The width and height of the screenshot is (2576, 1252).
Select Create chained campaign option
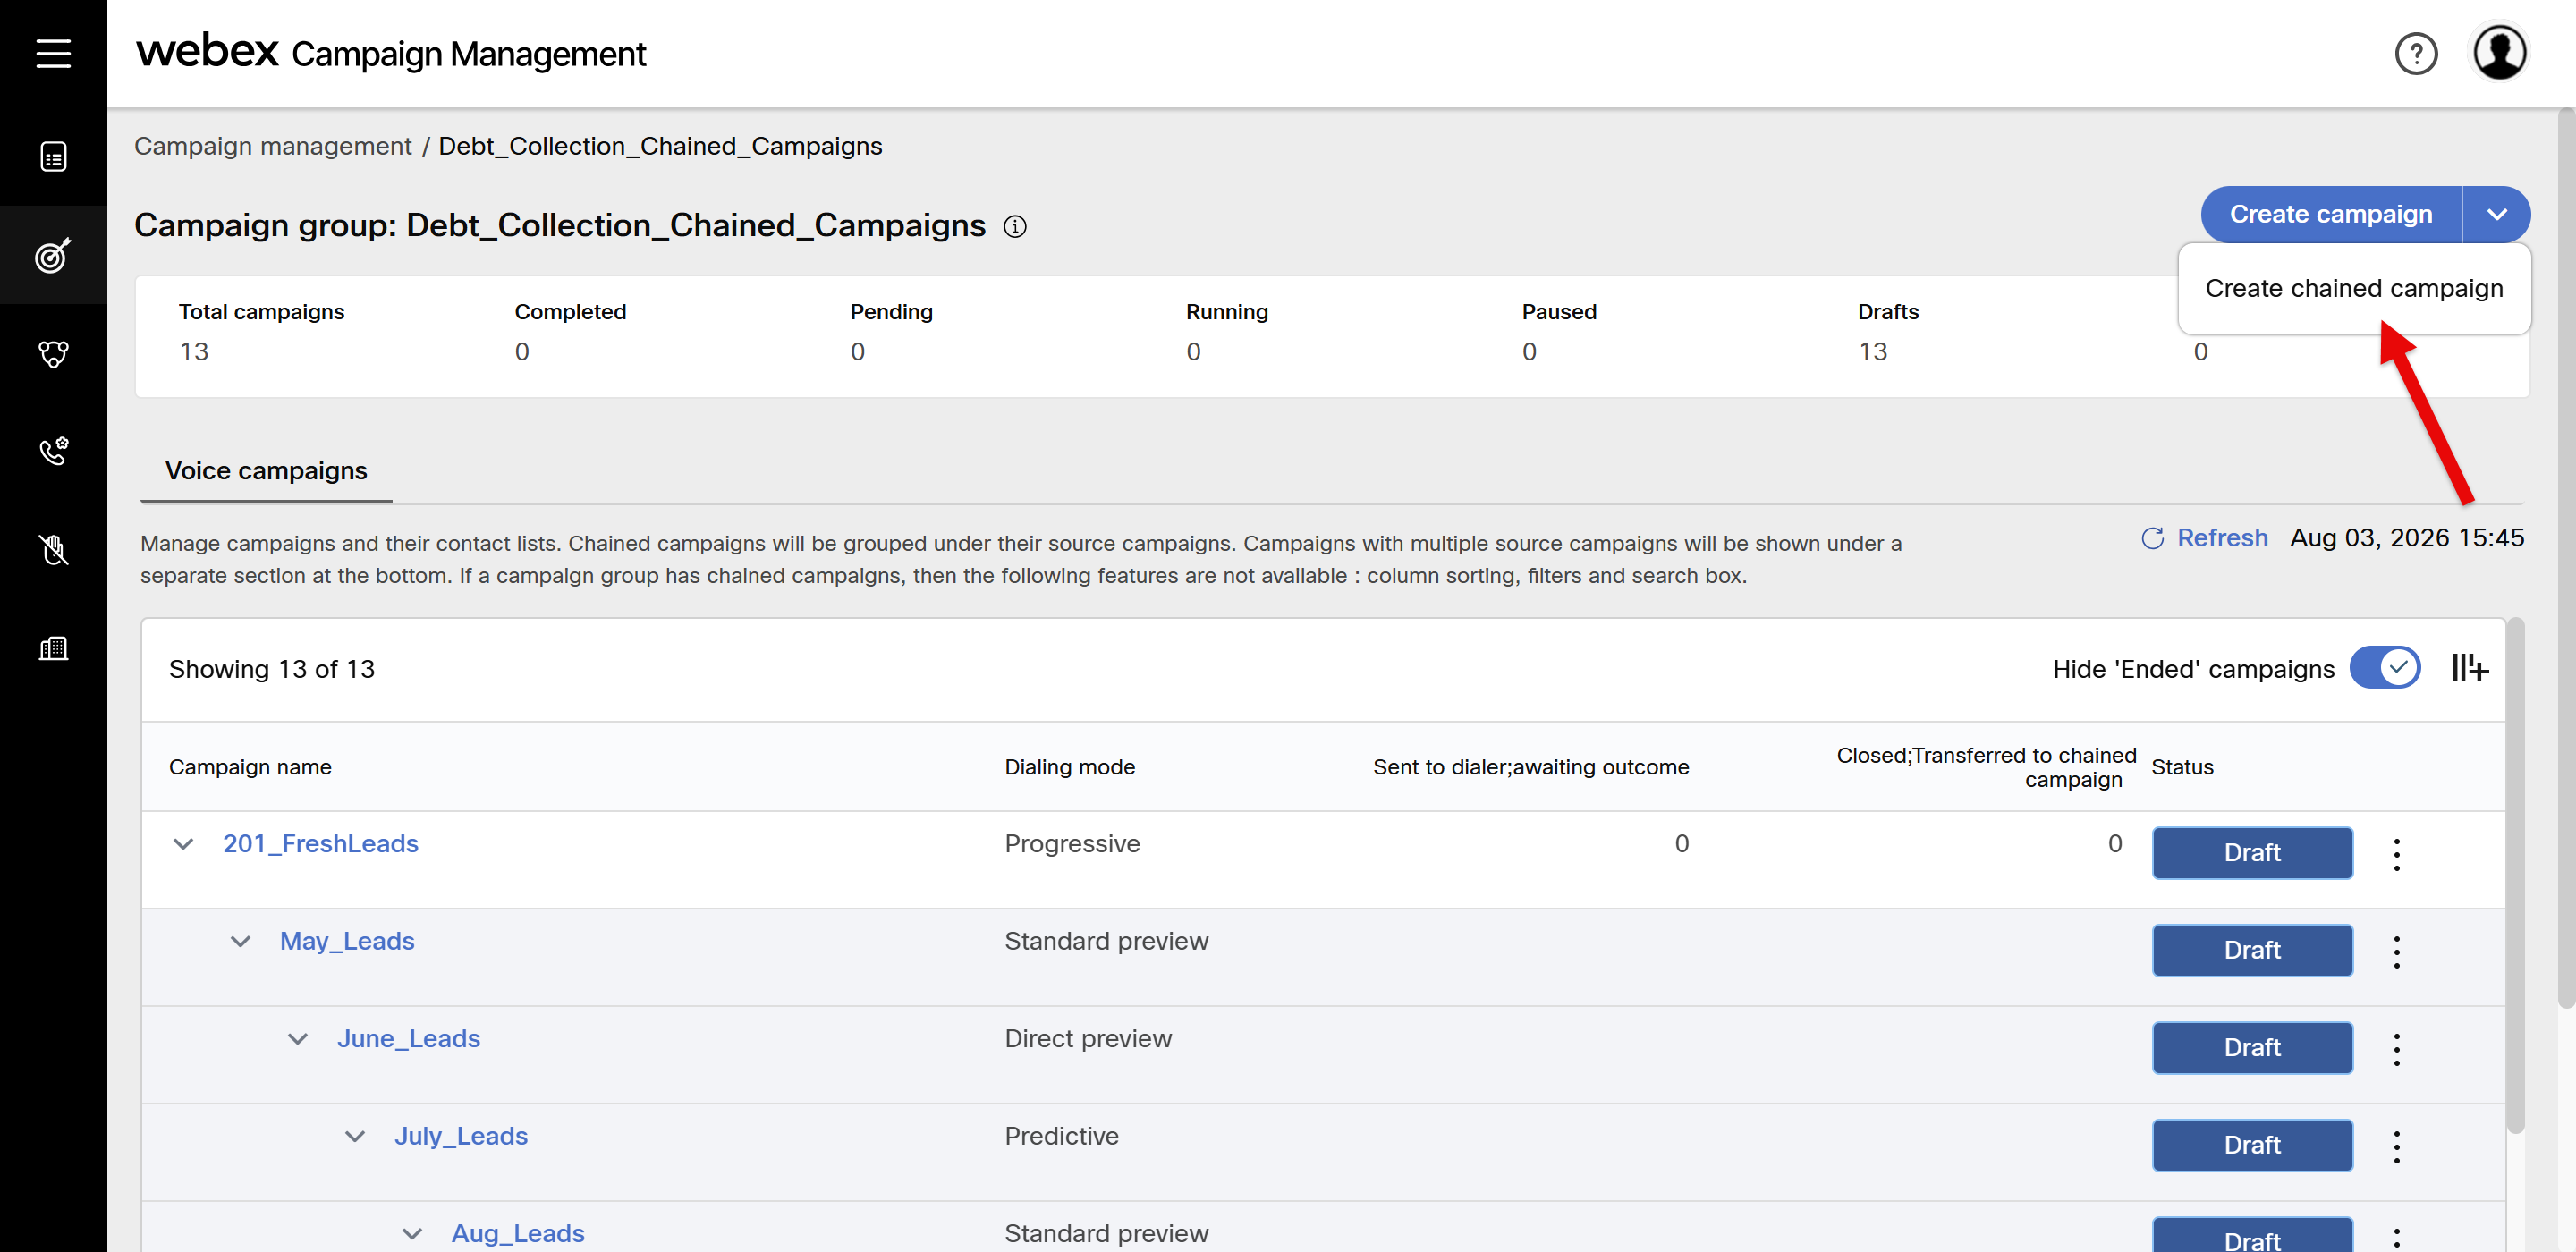[x=2353, y=288]
